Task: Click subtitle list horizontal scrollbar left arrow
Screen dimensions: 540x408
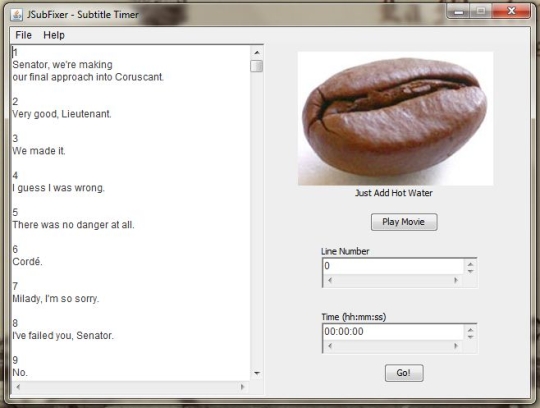Action: pos(18,387)
